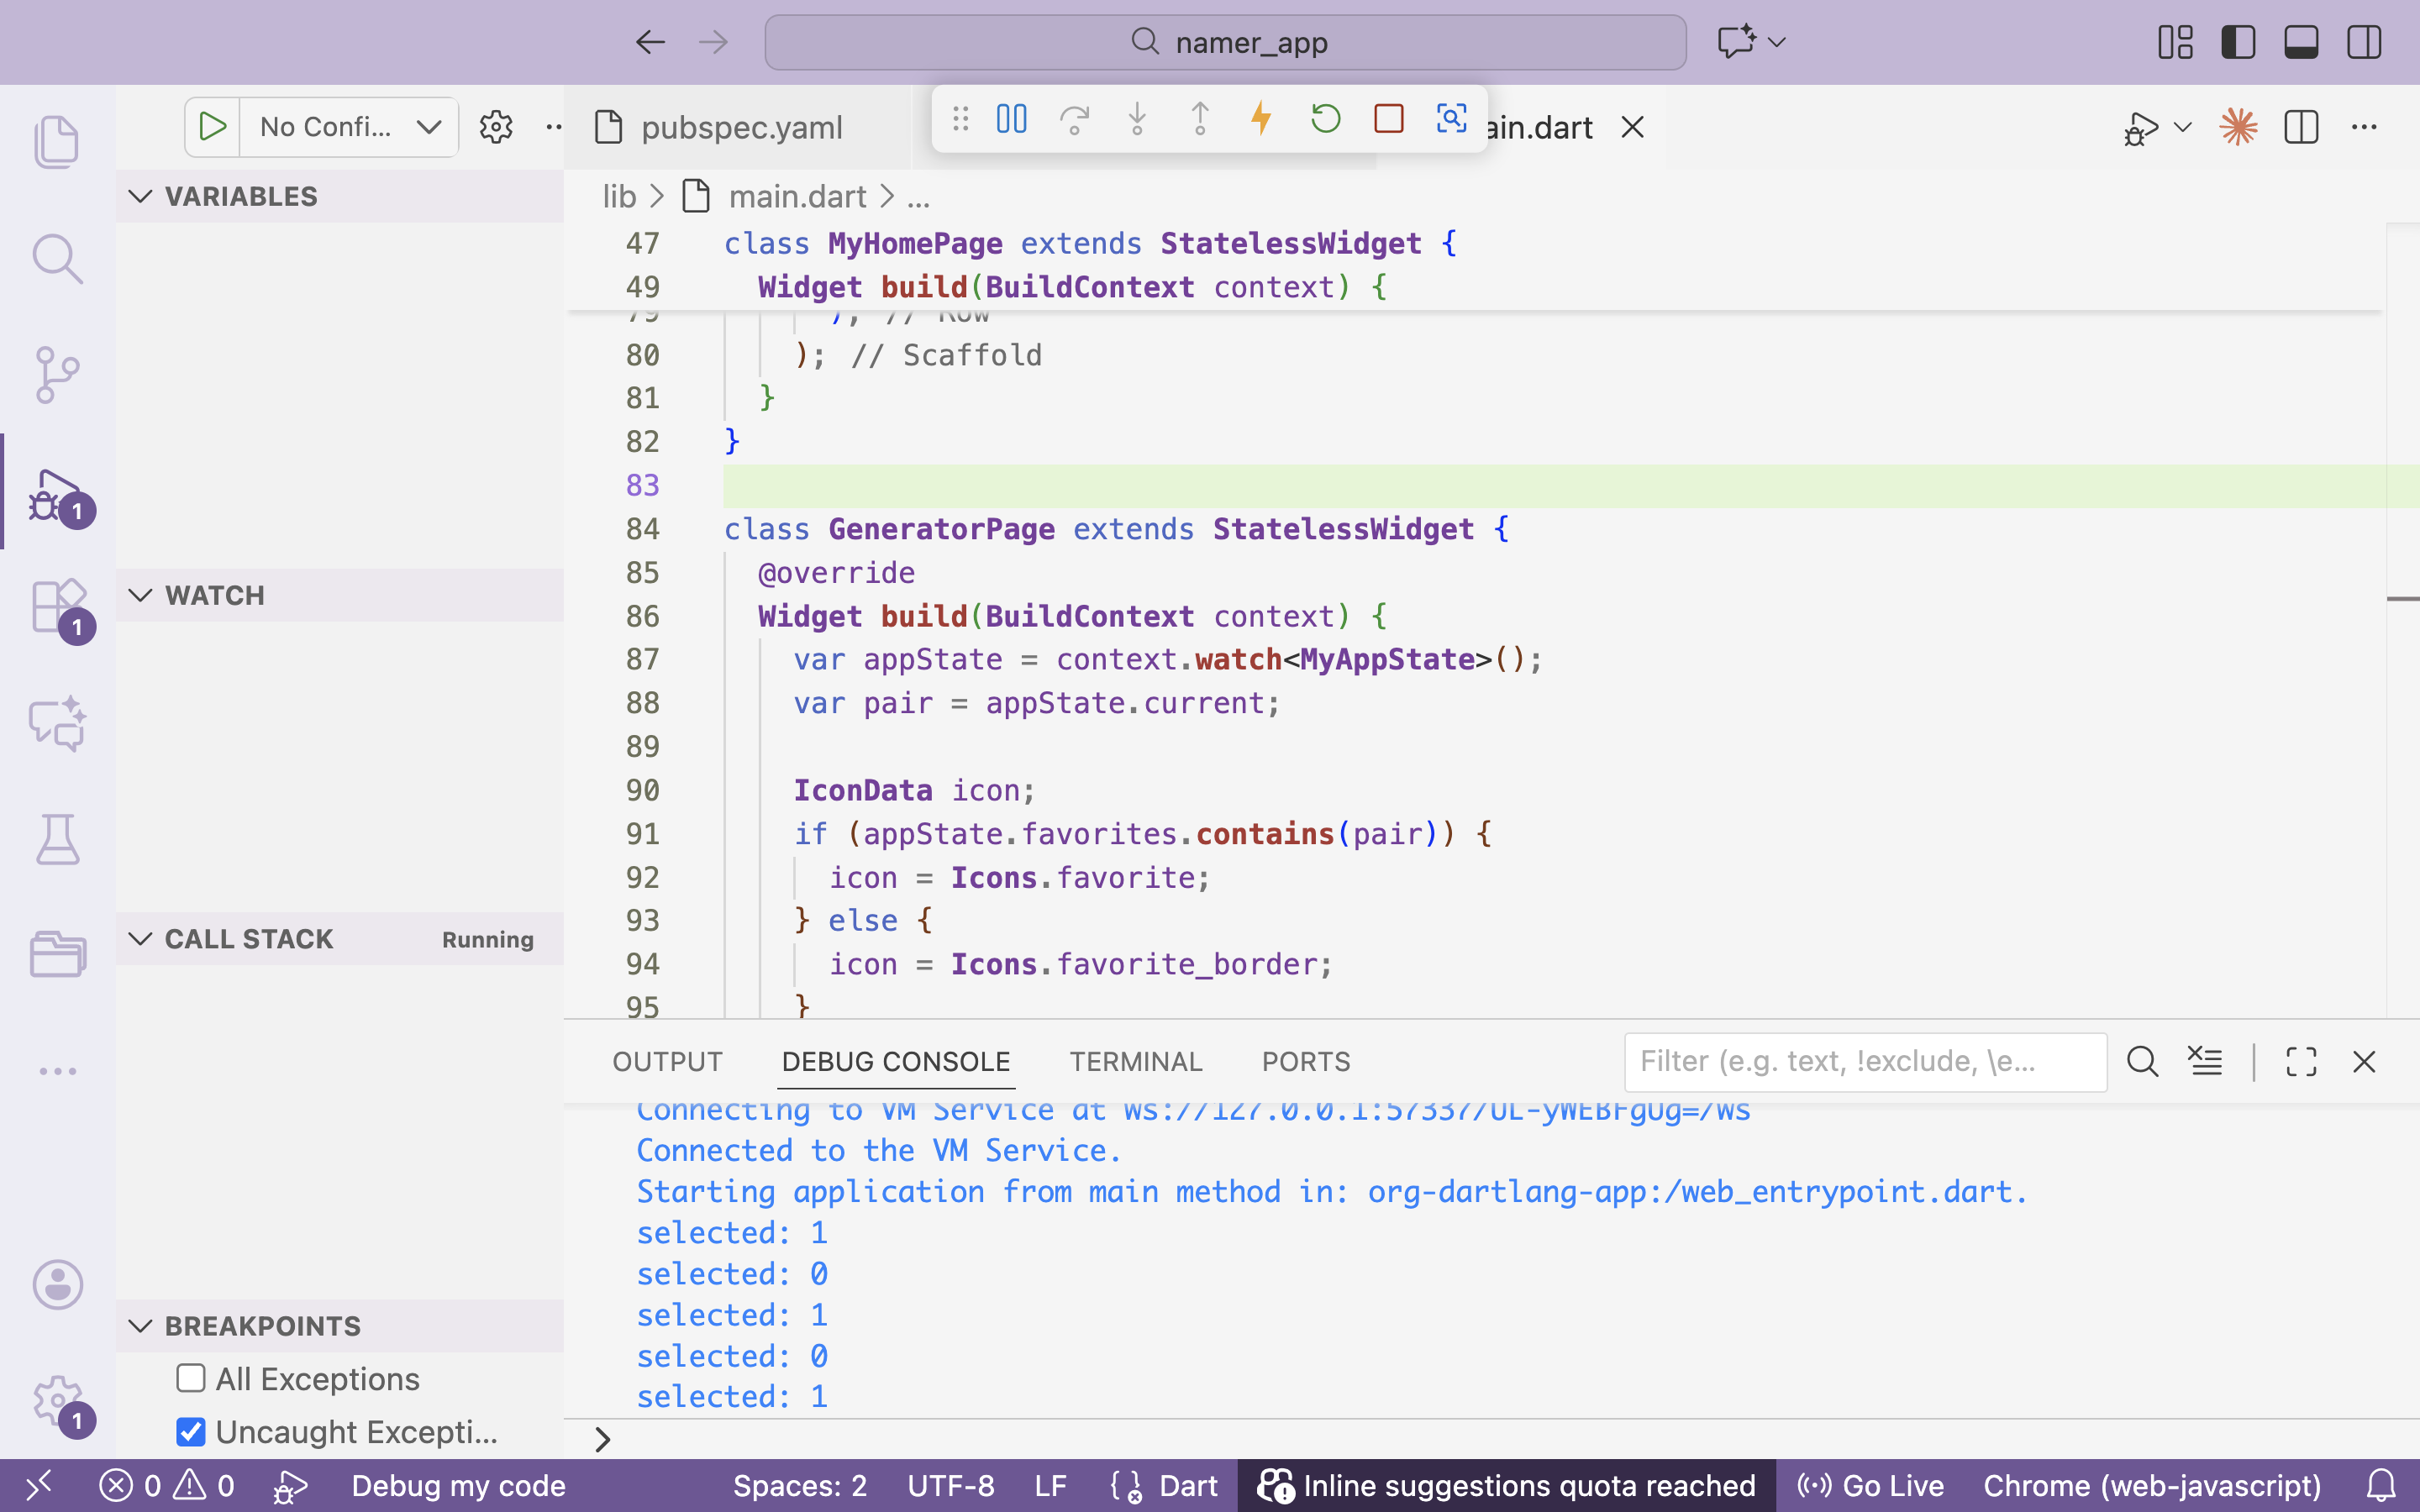Click the Dart language mode in status bar
Image resolution: width=2420 pixels, height=1512 pixels.
coord(1188,1485)
